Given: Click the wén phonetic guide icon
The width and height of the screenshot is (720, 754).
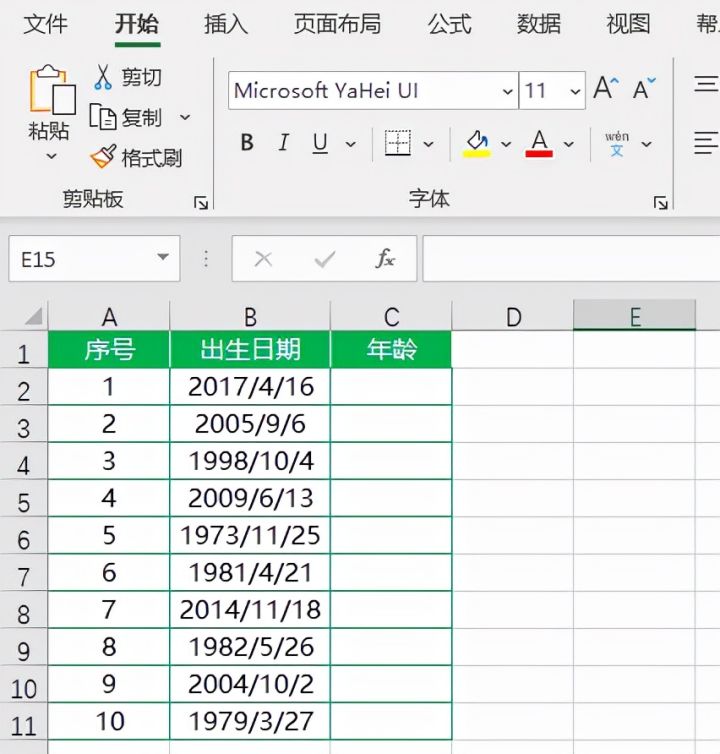Looking at the screenshot, I should click(x=617, y=143).
